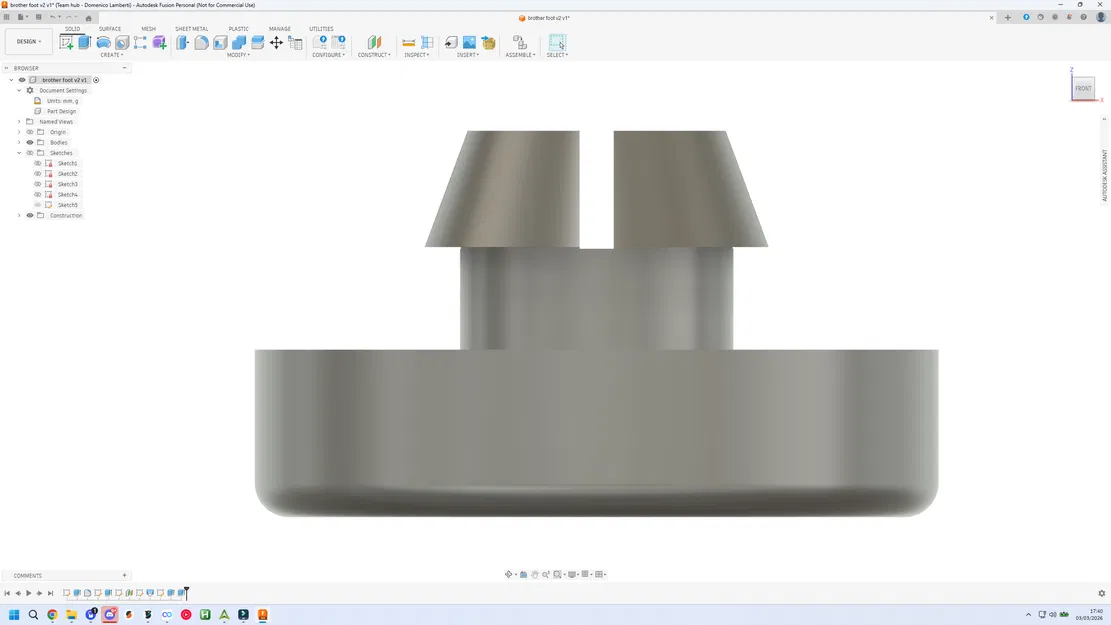Select the Combine tool
This screenshot has height=625, width=1111.
click(239, 43)
